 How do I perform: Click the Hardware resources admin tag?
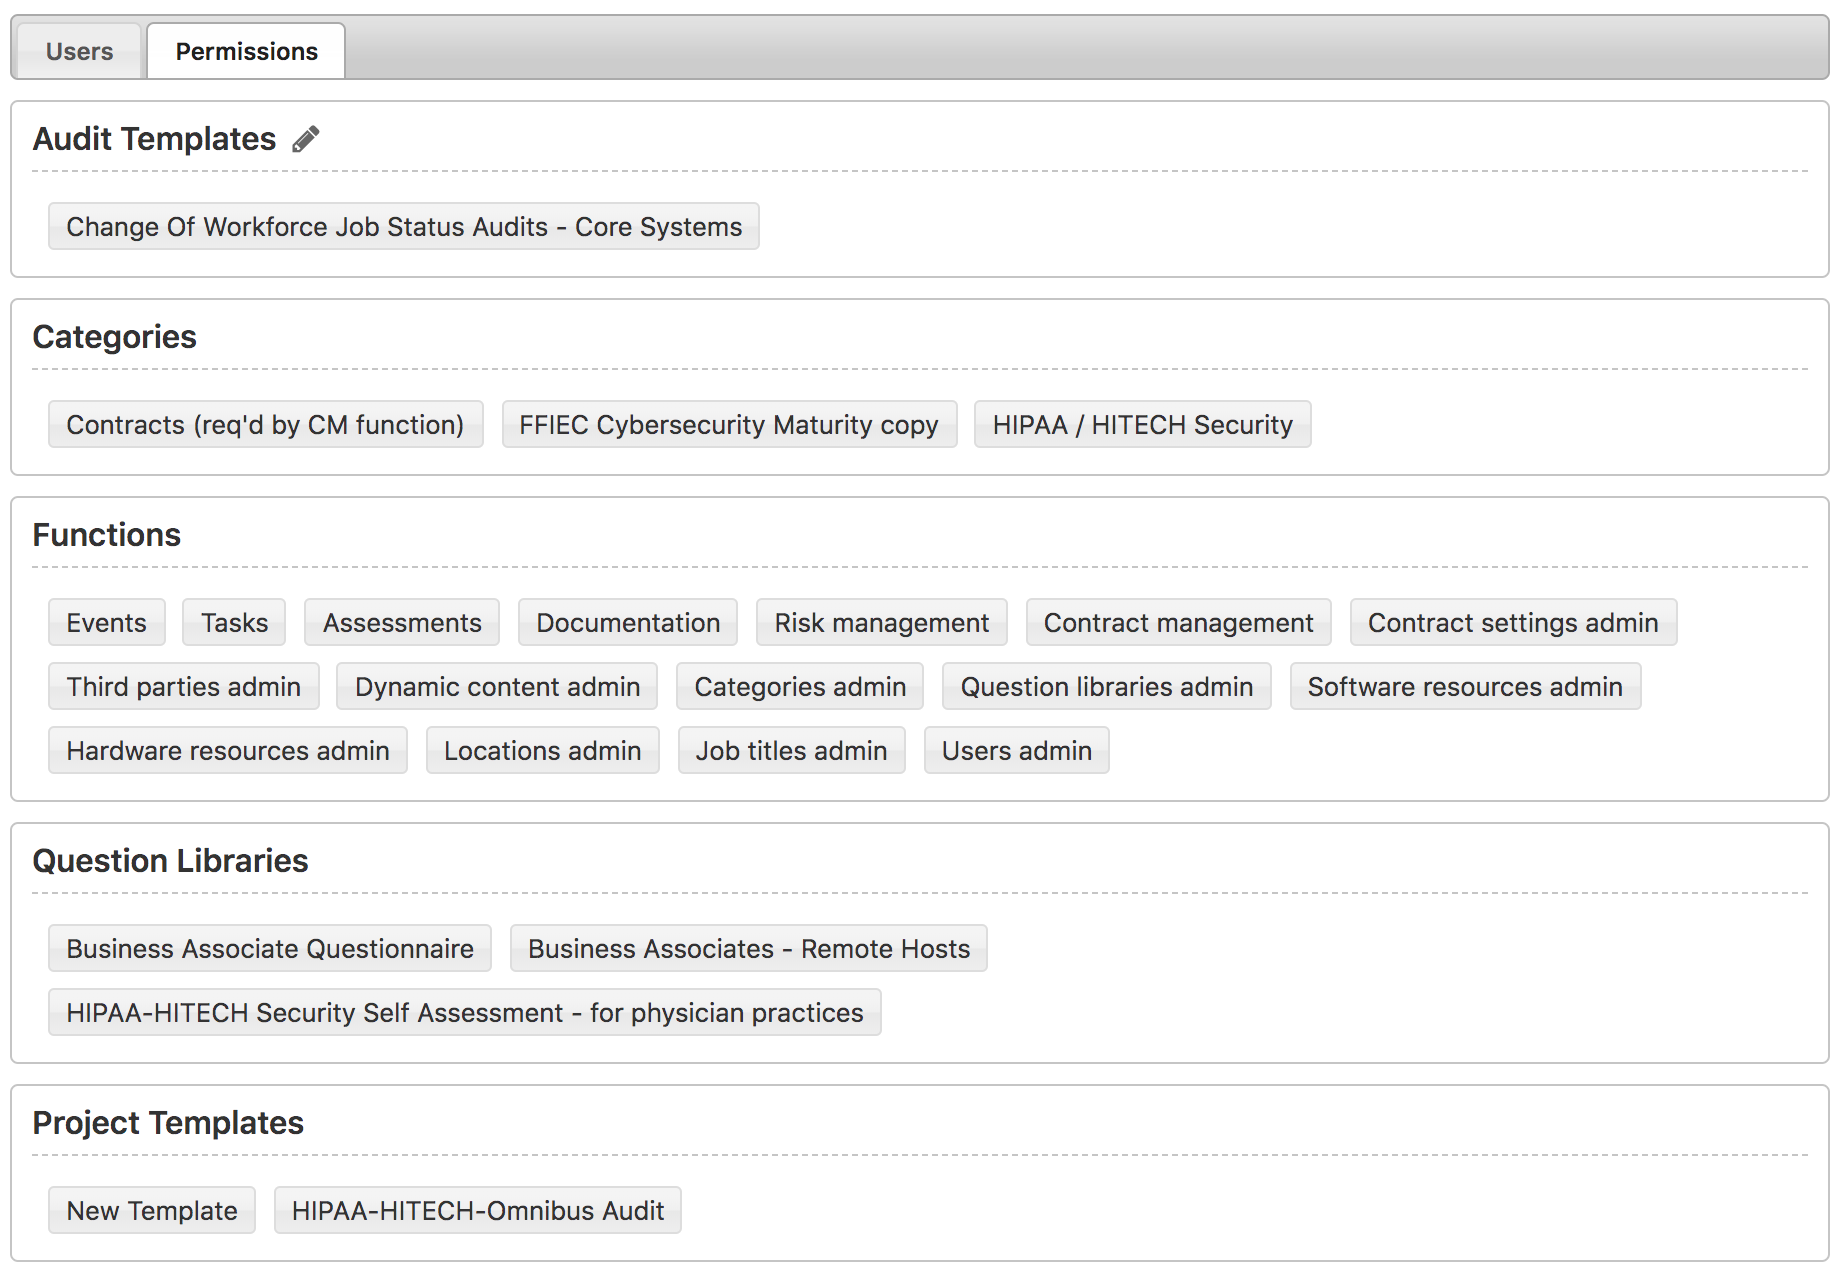228,751
